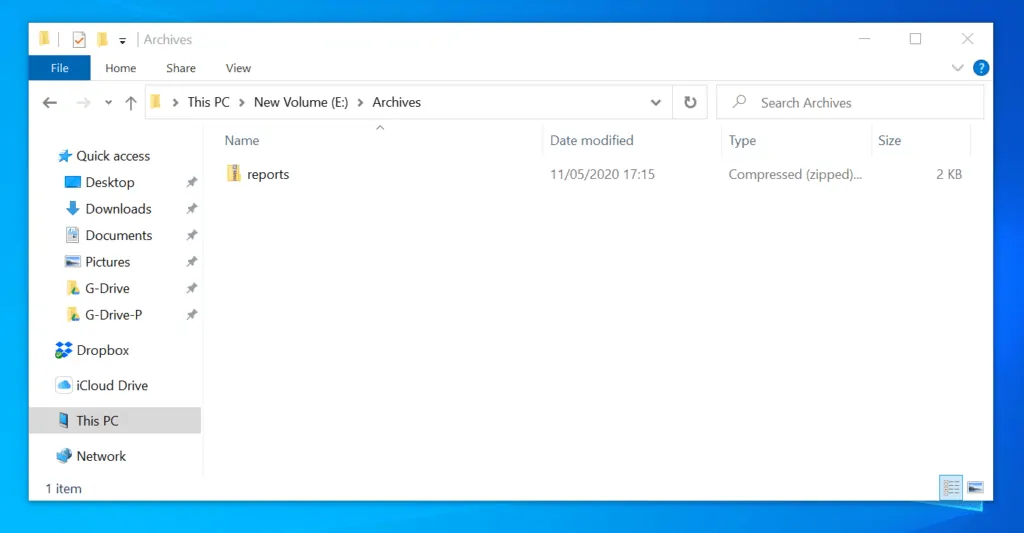Click the Up one level arrow
1024x533 pixels.
point(131,103)
